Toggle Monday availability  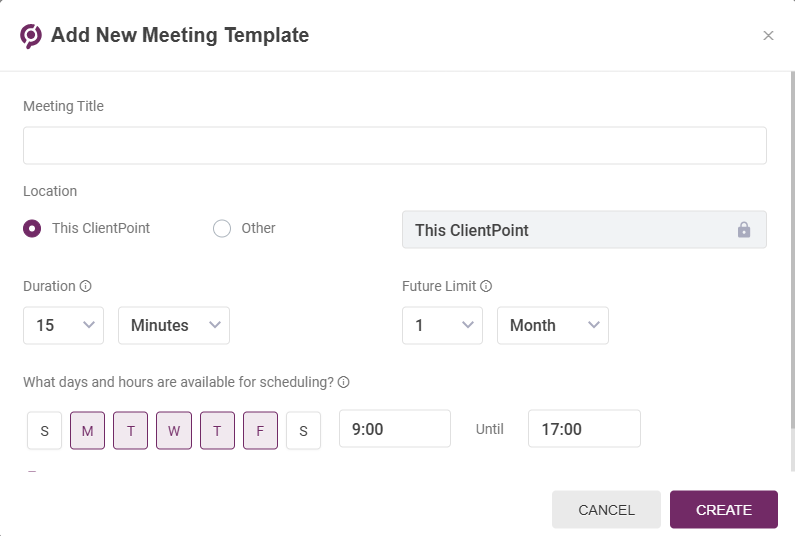[x=88, y=431]
